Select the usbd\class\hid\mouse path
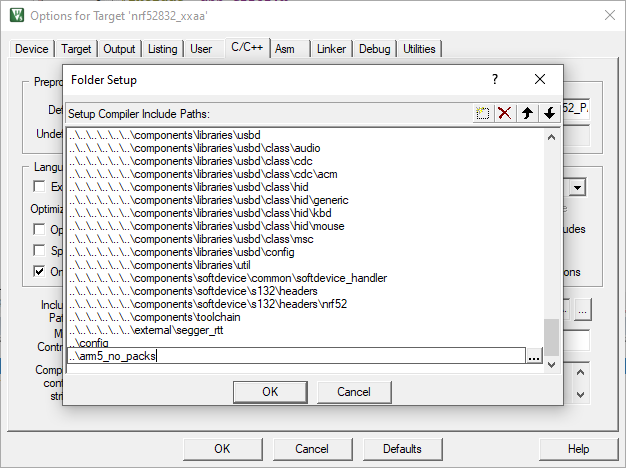This screenshot has height=468, width=626. tap(207, 226)
